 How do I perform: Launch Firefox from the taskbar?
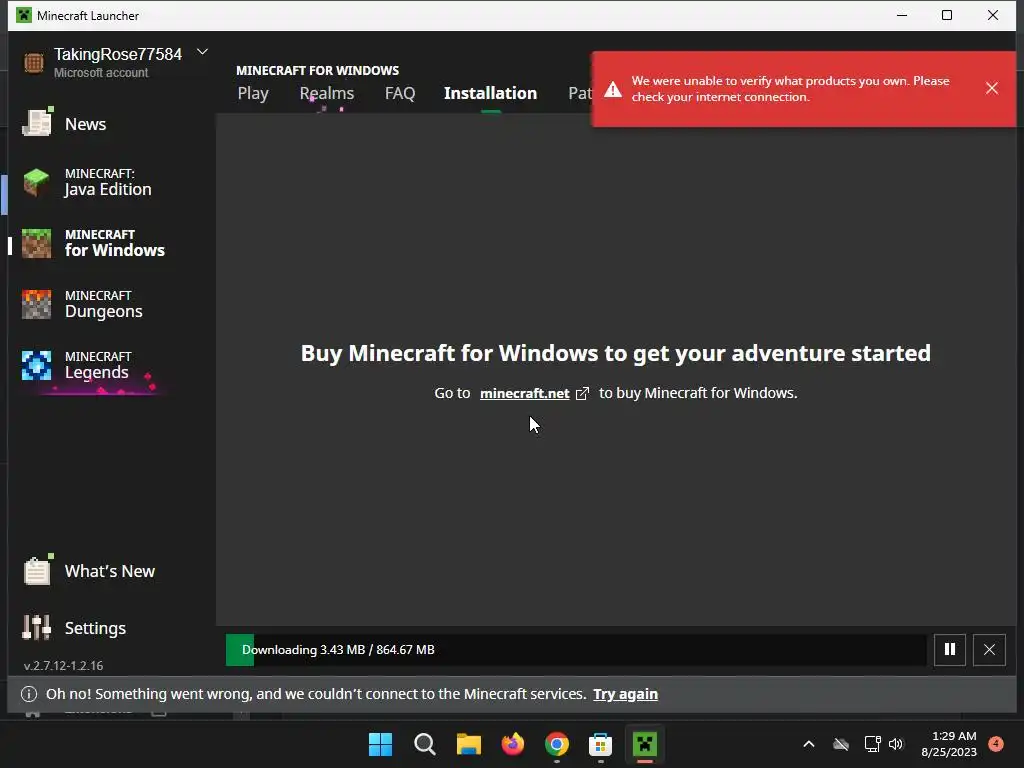coord(513,744)
